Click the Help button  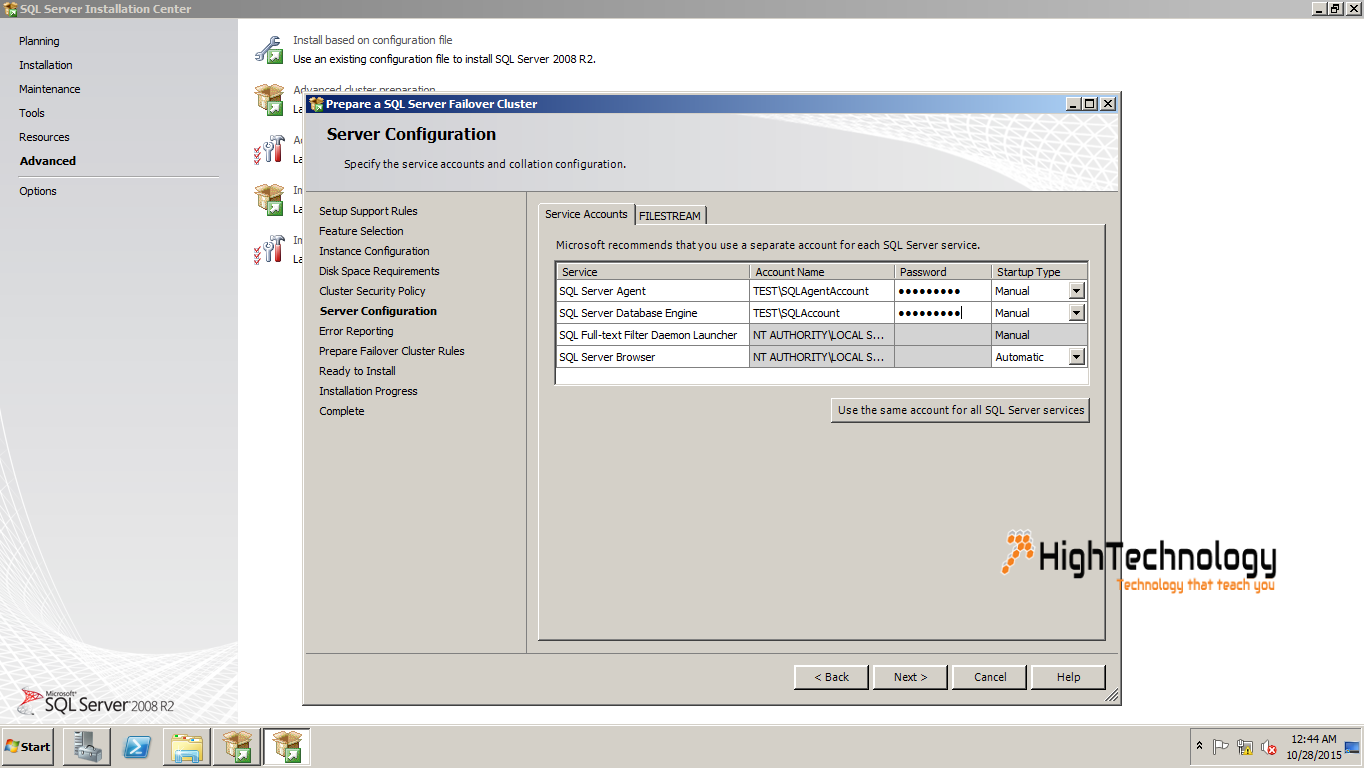[x=1068, y=677]
